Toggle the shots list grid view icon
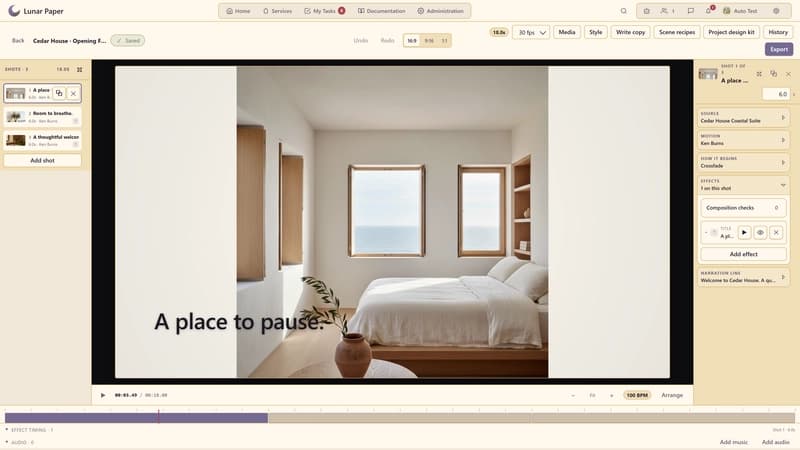The image size is (800, 450). click(80, 69)
